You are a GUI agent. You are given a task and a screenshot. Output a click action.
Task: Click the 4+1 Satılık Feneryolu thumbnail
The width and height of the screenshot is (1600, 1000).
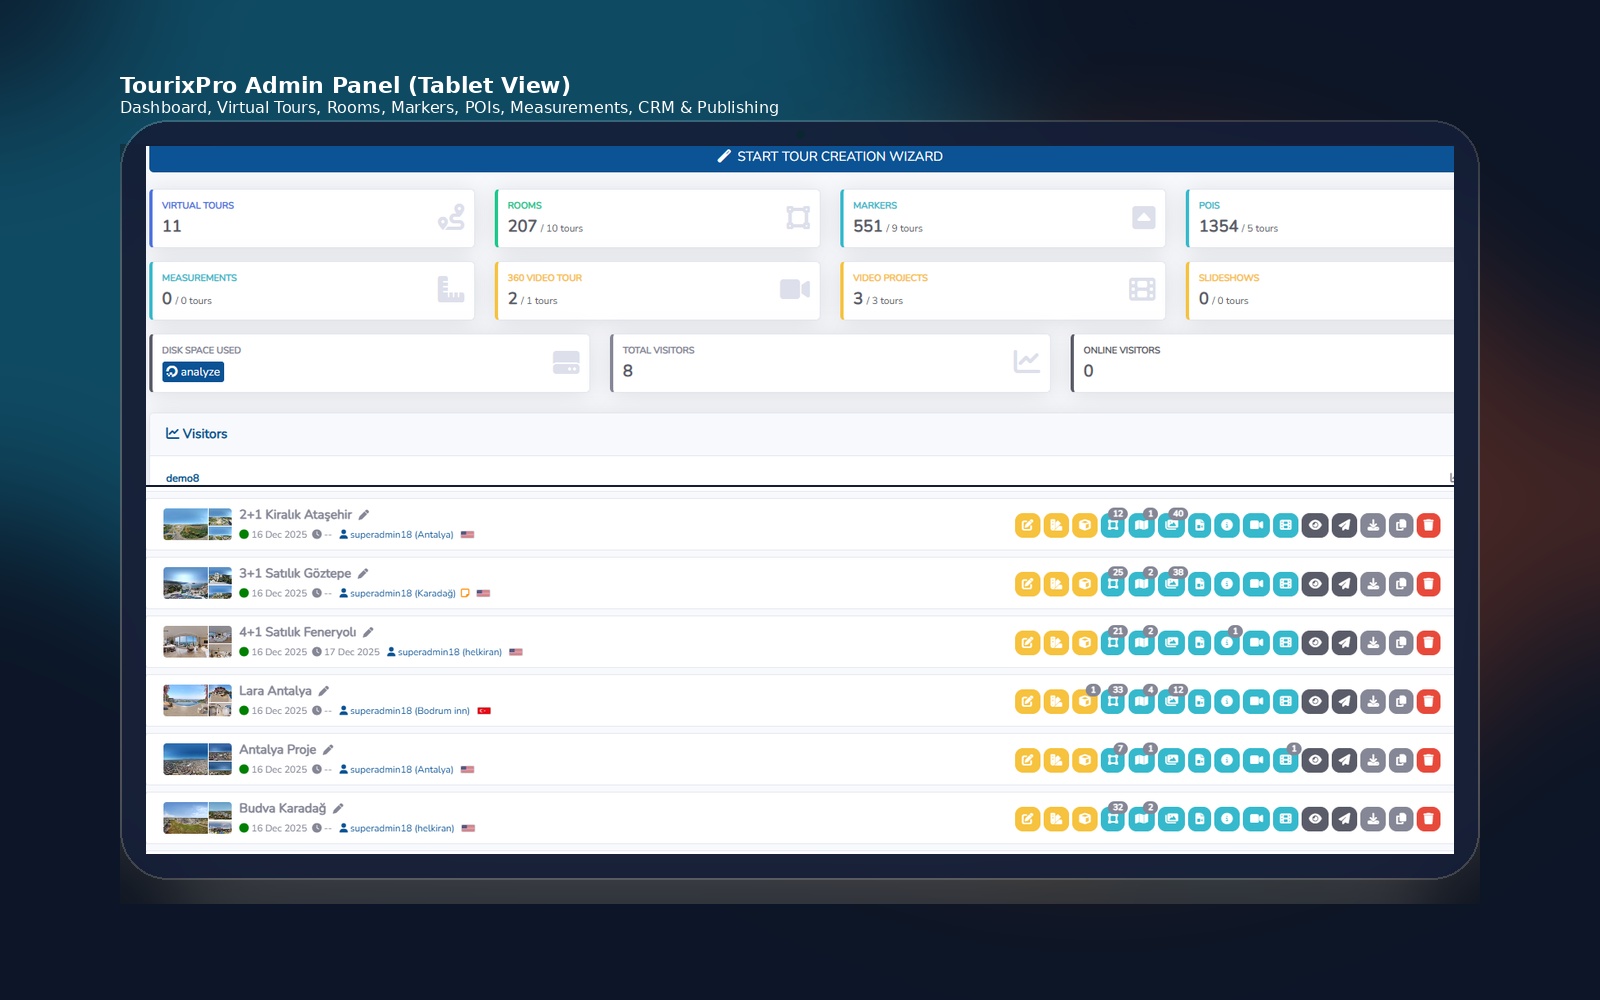click(197, 642)
